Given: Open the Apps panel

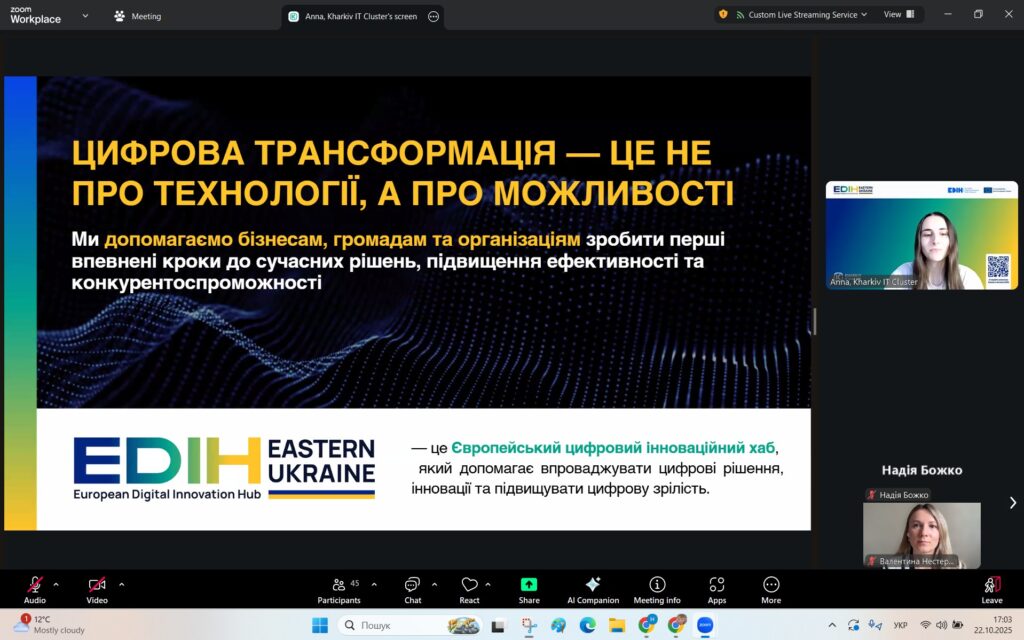Looking at the screenshot, I should point(716,589).
